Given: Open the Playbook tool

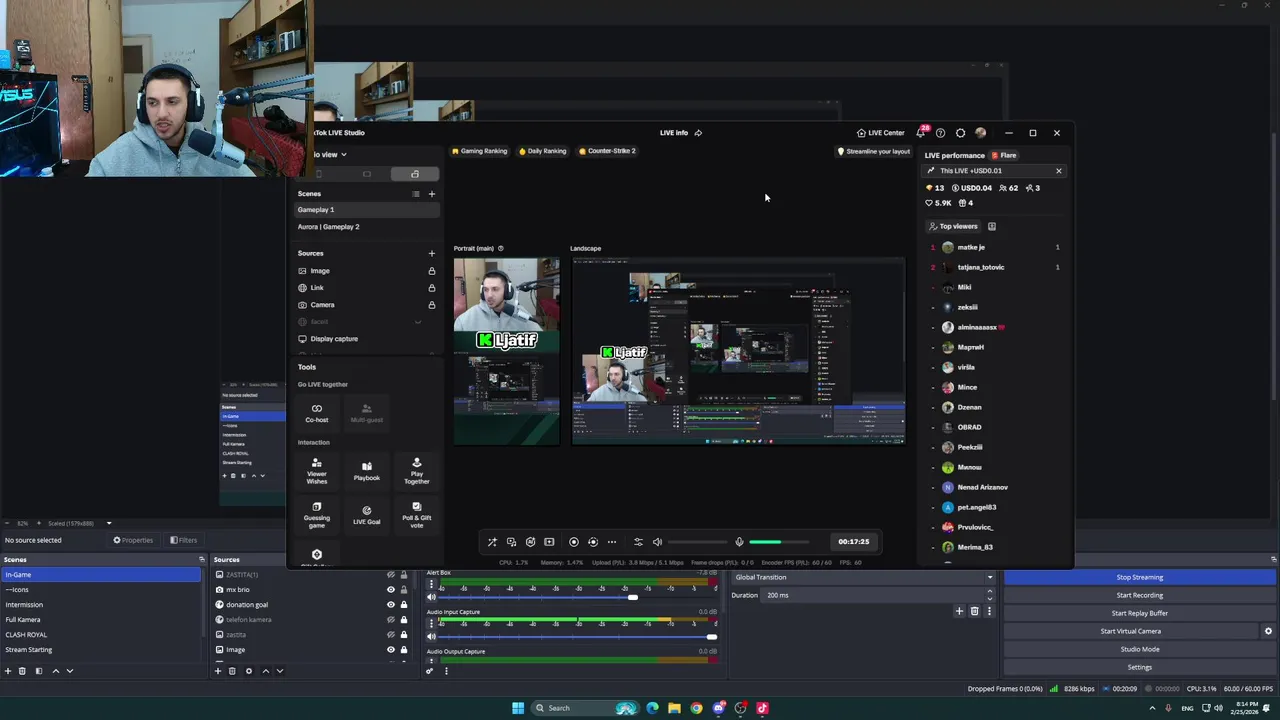Looking at the screenshot, I should pyautogui.click(x=367, y=471).
